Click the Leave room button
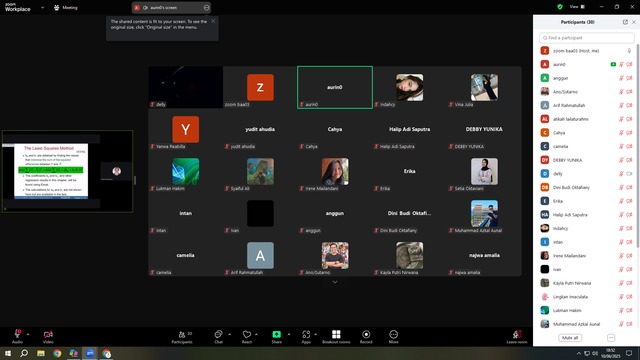 pos(517,337)
